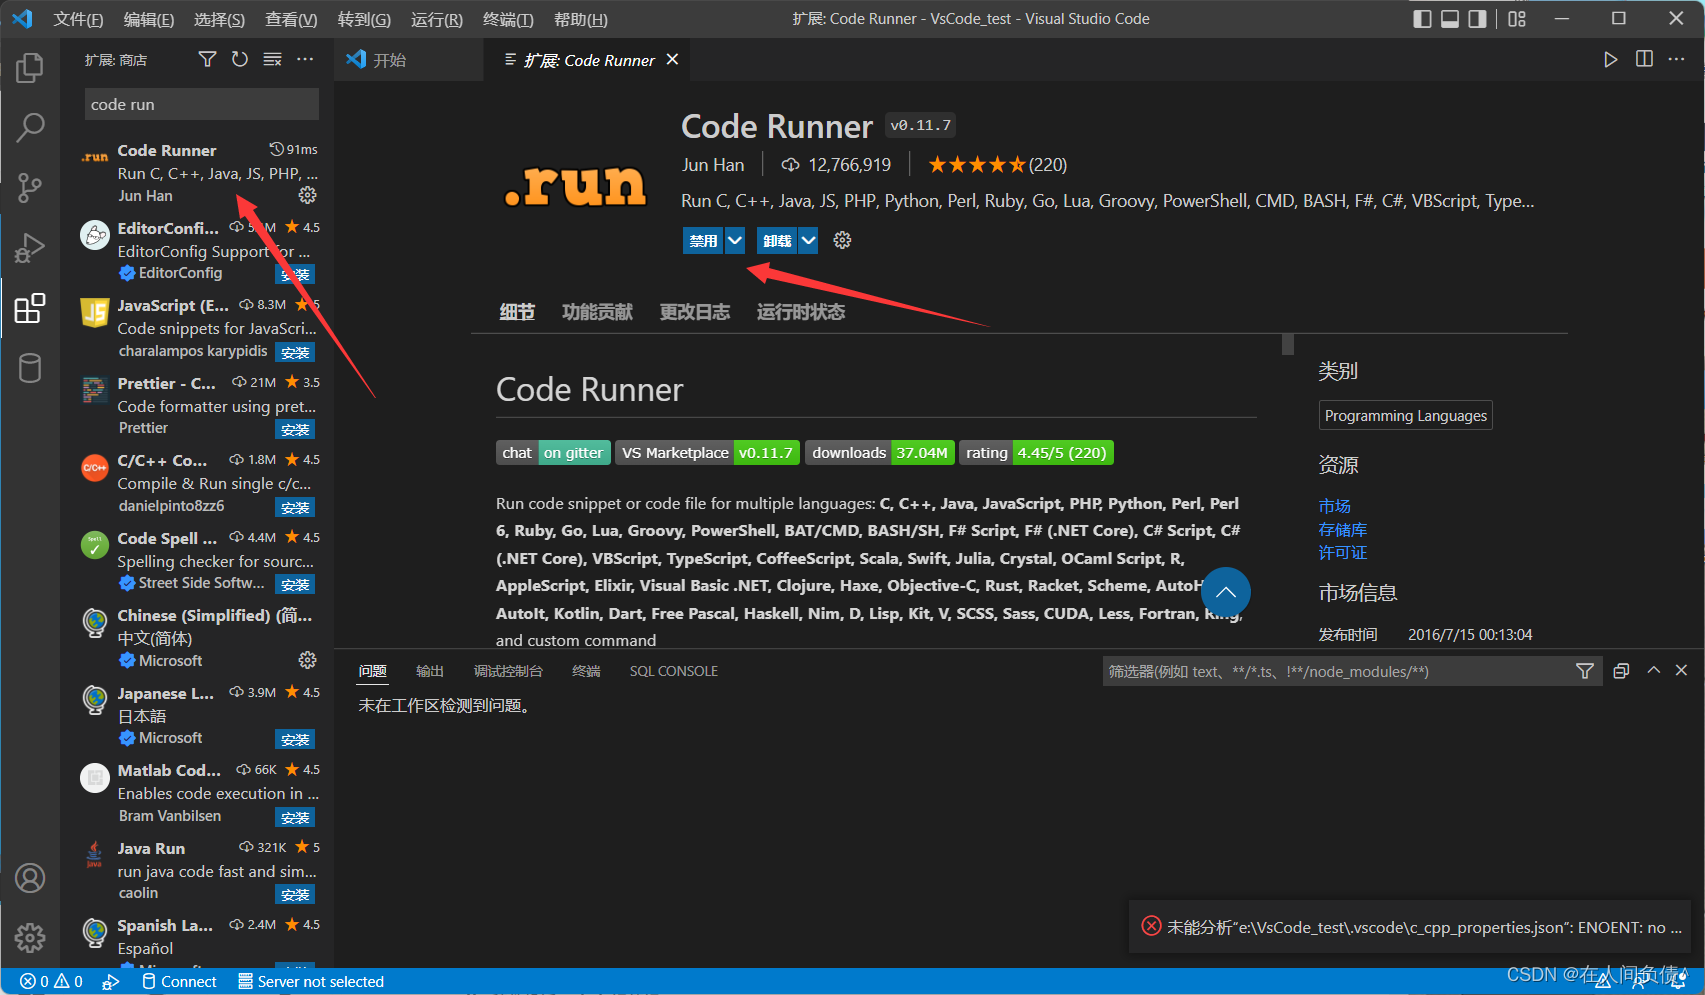This screenshot has height=995, width=1705.
Task: Expand the Disable (禁用) dropdown arrow
Action: (735, 240)
